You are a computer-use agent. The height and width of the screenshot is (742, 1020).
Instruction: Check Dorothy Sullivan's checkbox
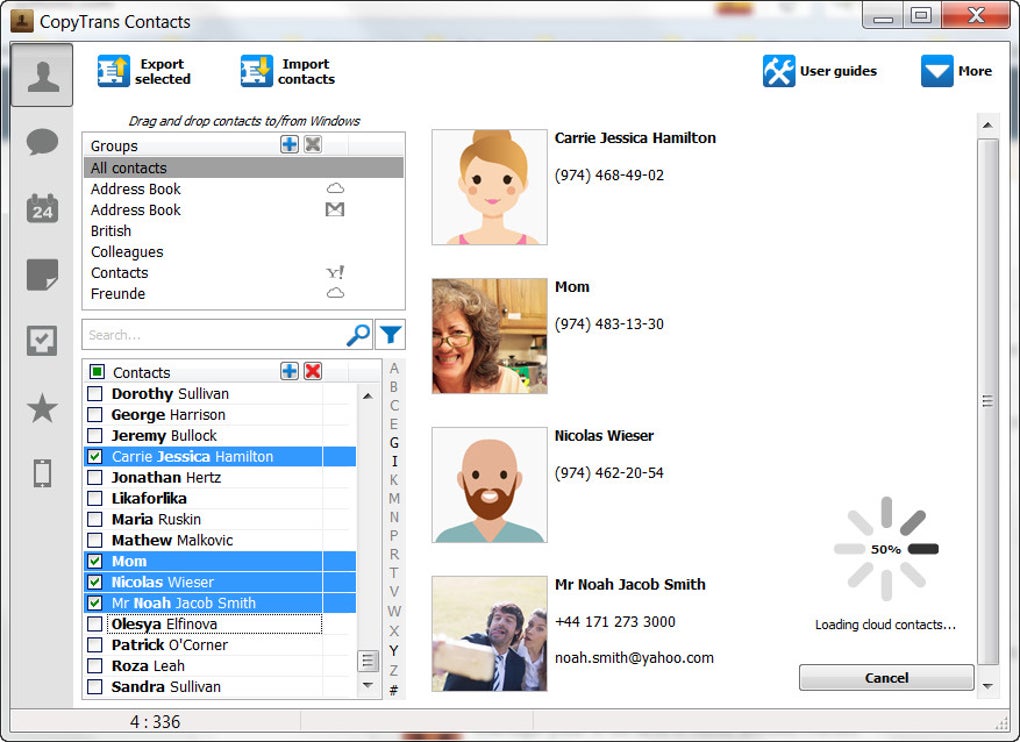click(95, 393)
